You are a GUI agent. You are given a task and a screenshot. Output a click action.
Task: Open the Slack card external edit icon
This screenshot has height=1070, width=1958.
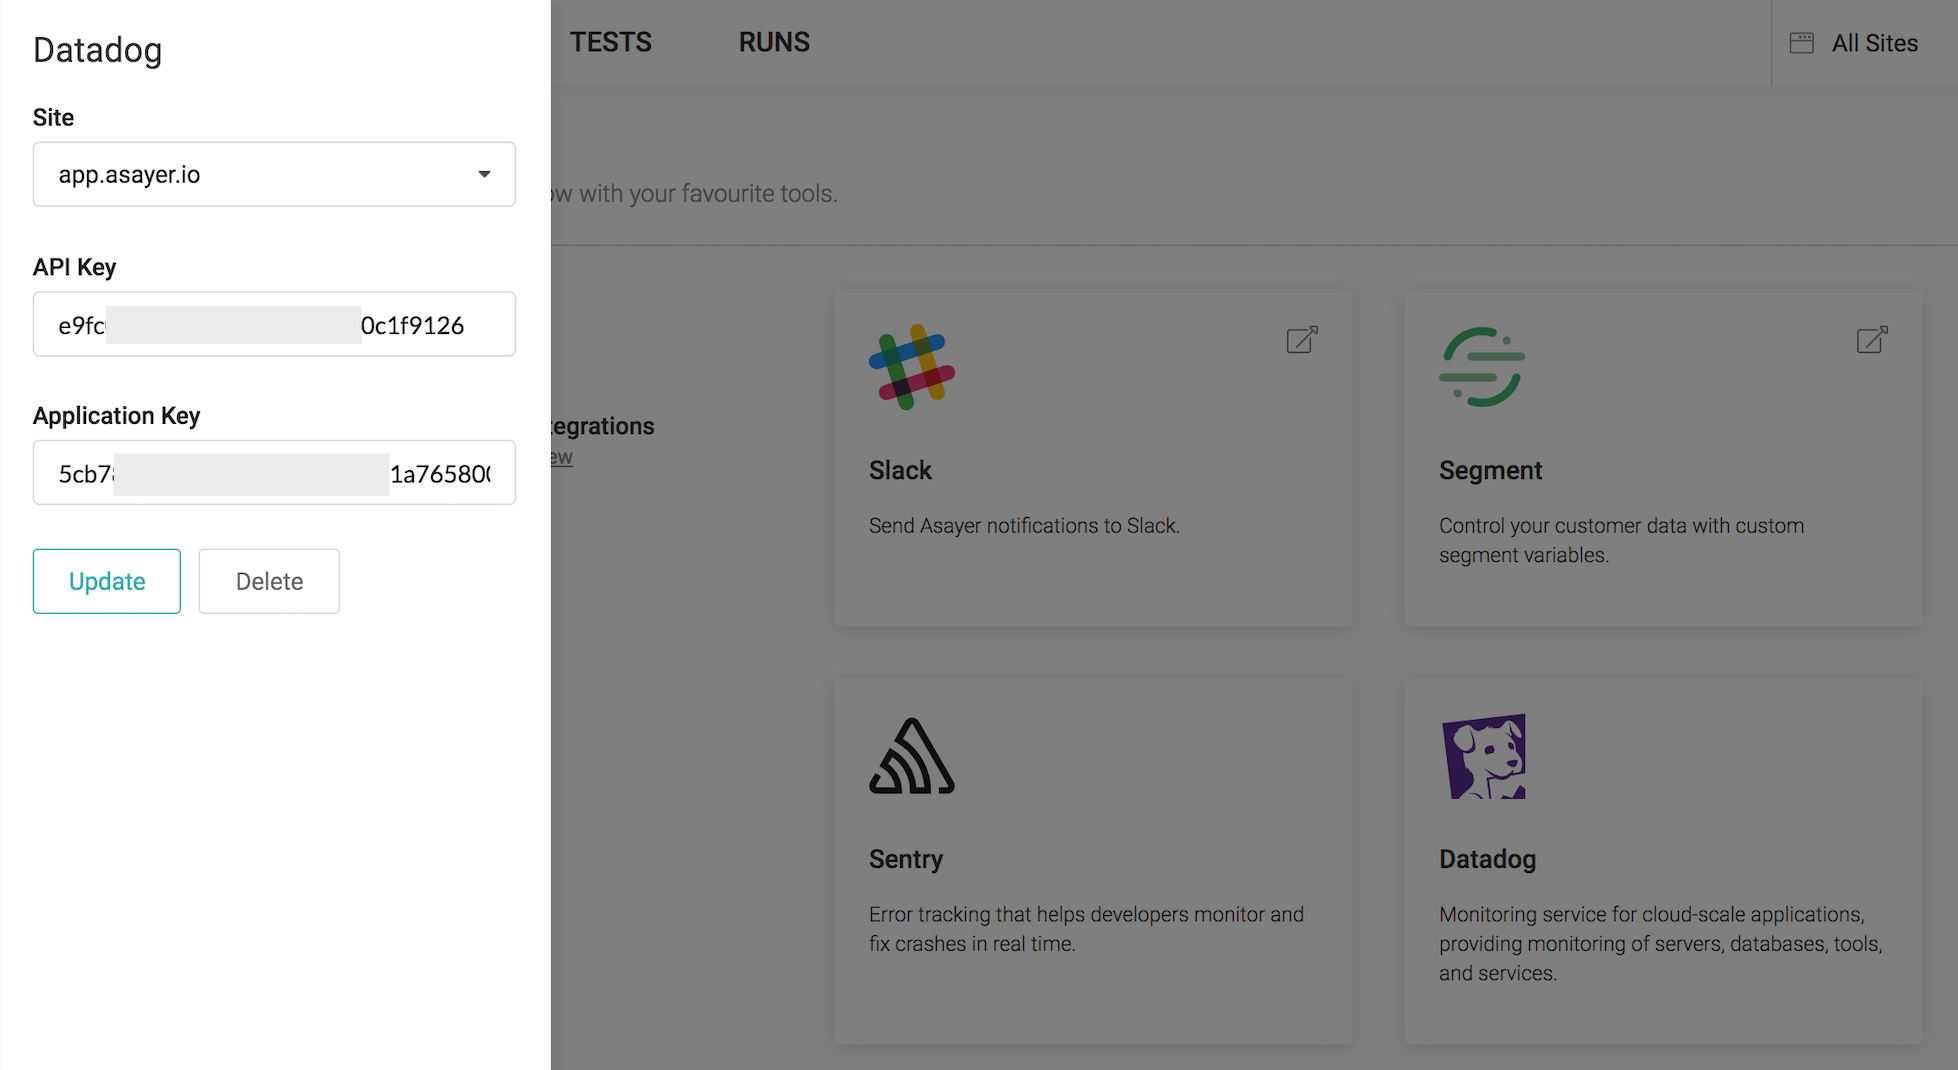[1301, 340]
